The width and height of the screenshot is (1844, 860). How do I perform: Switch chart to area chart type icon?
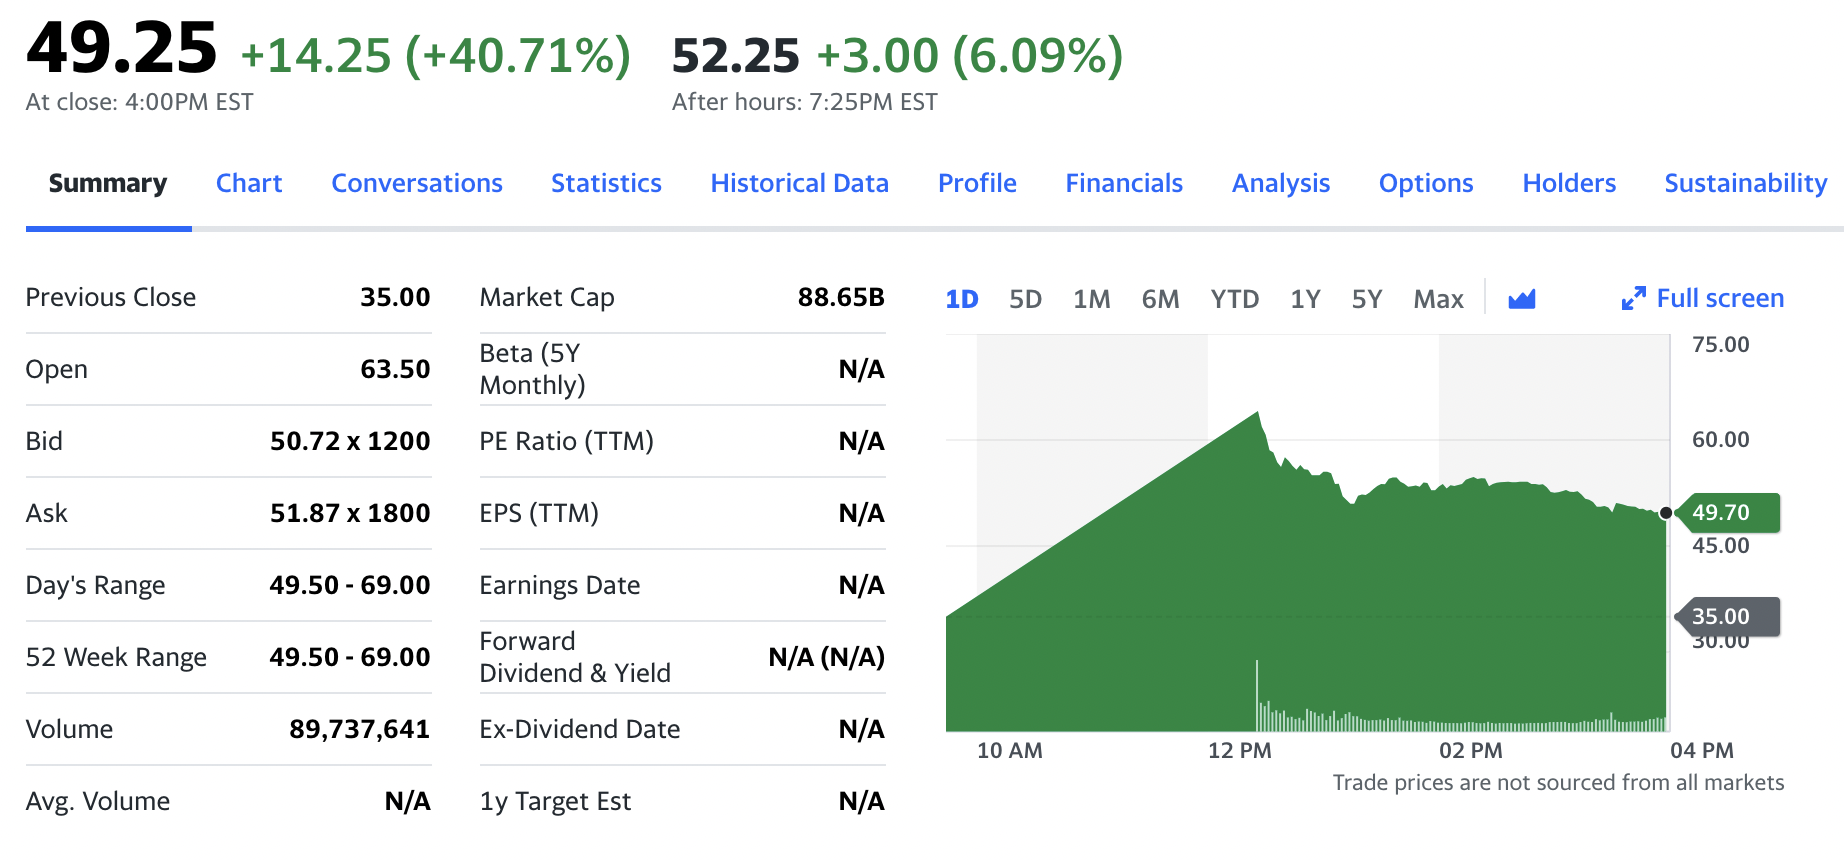1522,298
